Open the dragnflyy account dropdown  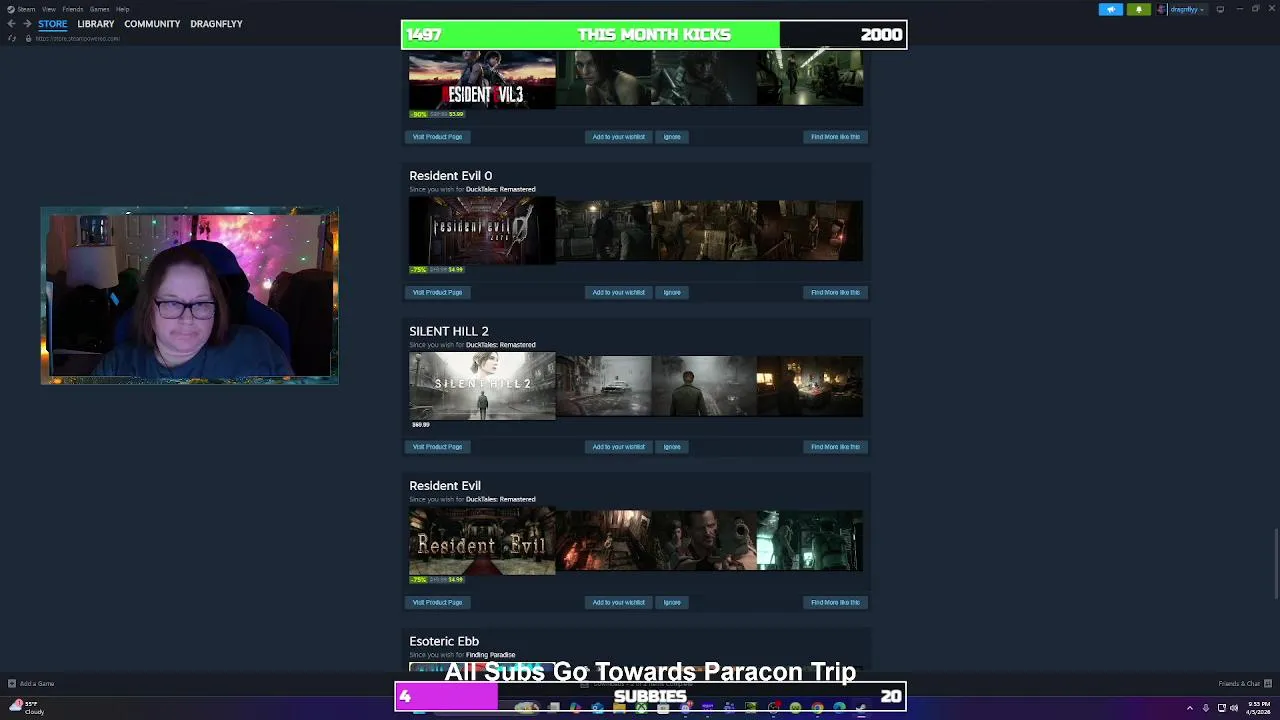click(1188, 9)
